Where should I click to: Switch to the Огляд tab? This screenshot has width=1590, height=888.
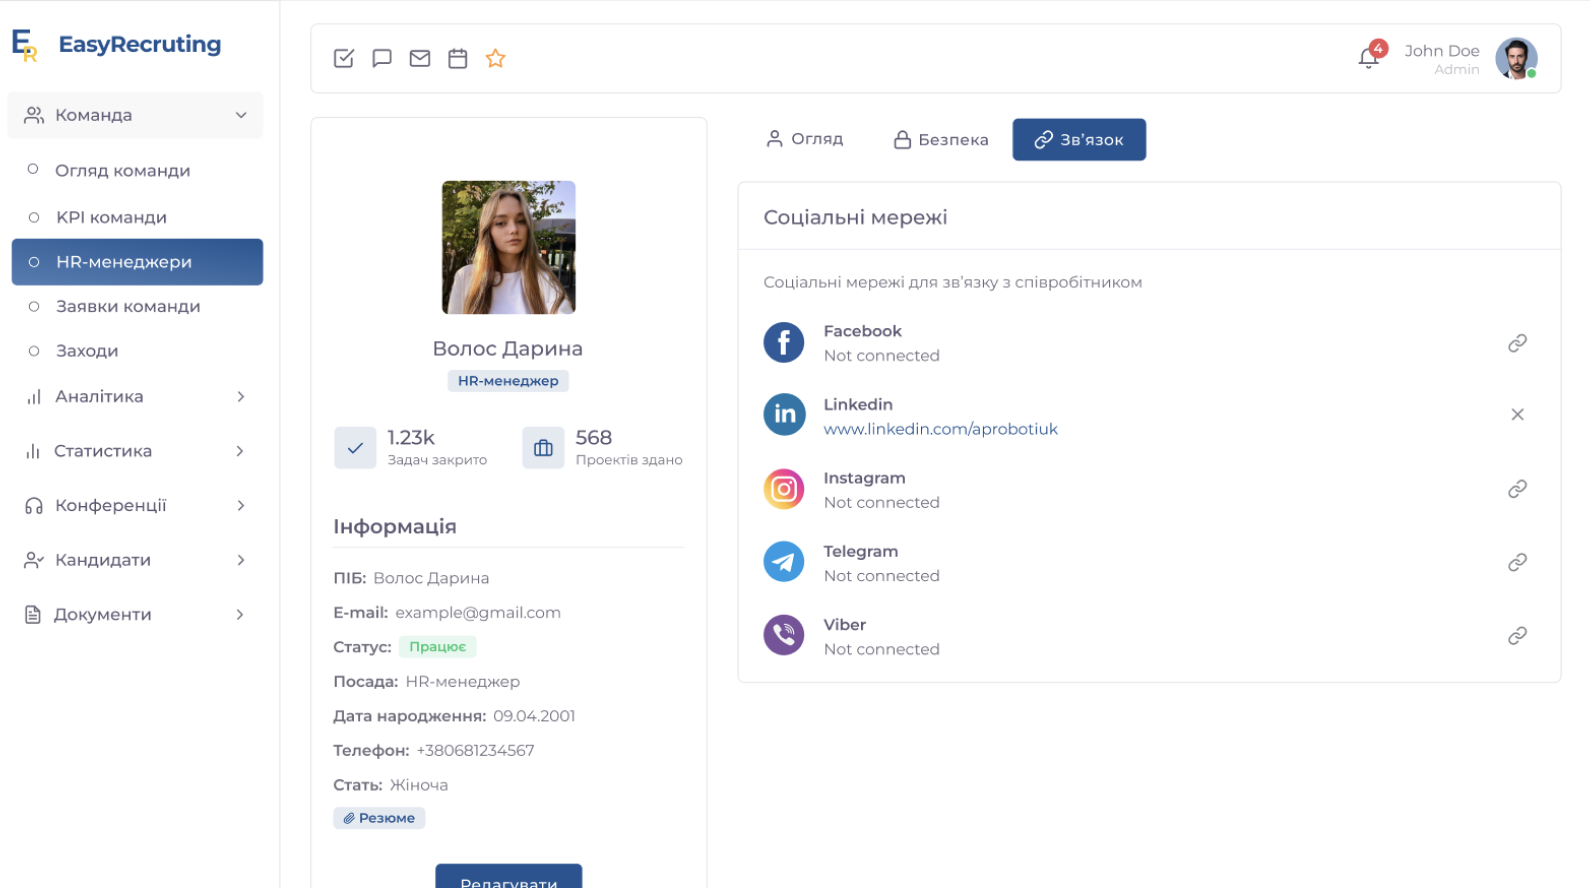click(x=805, y=139)
